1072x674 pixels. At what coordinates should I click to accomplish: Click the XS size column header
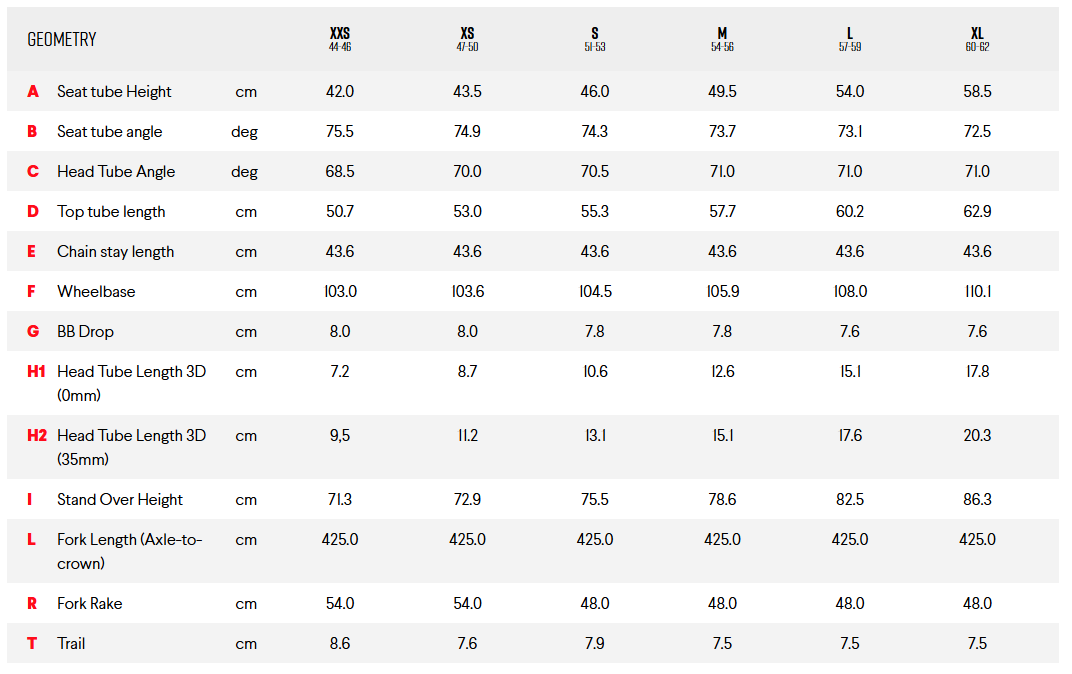467,38
